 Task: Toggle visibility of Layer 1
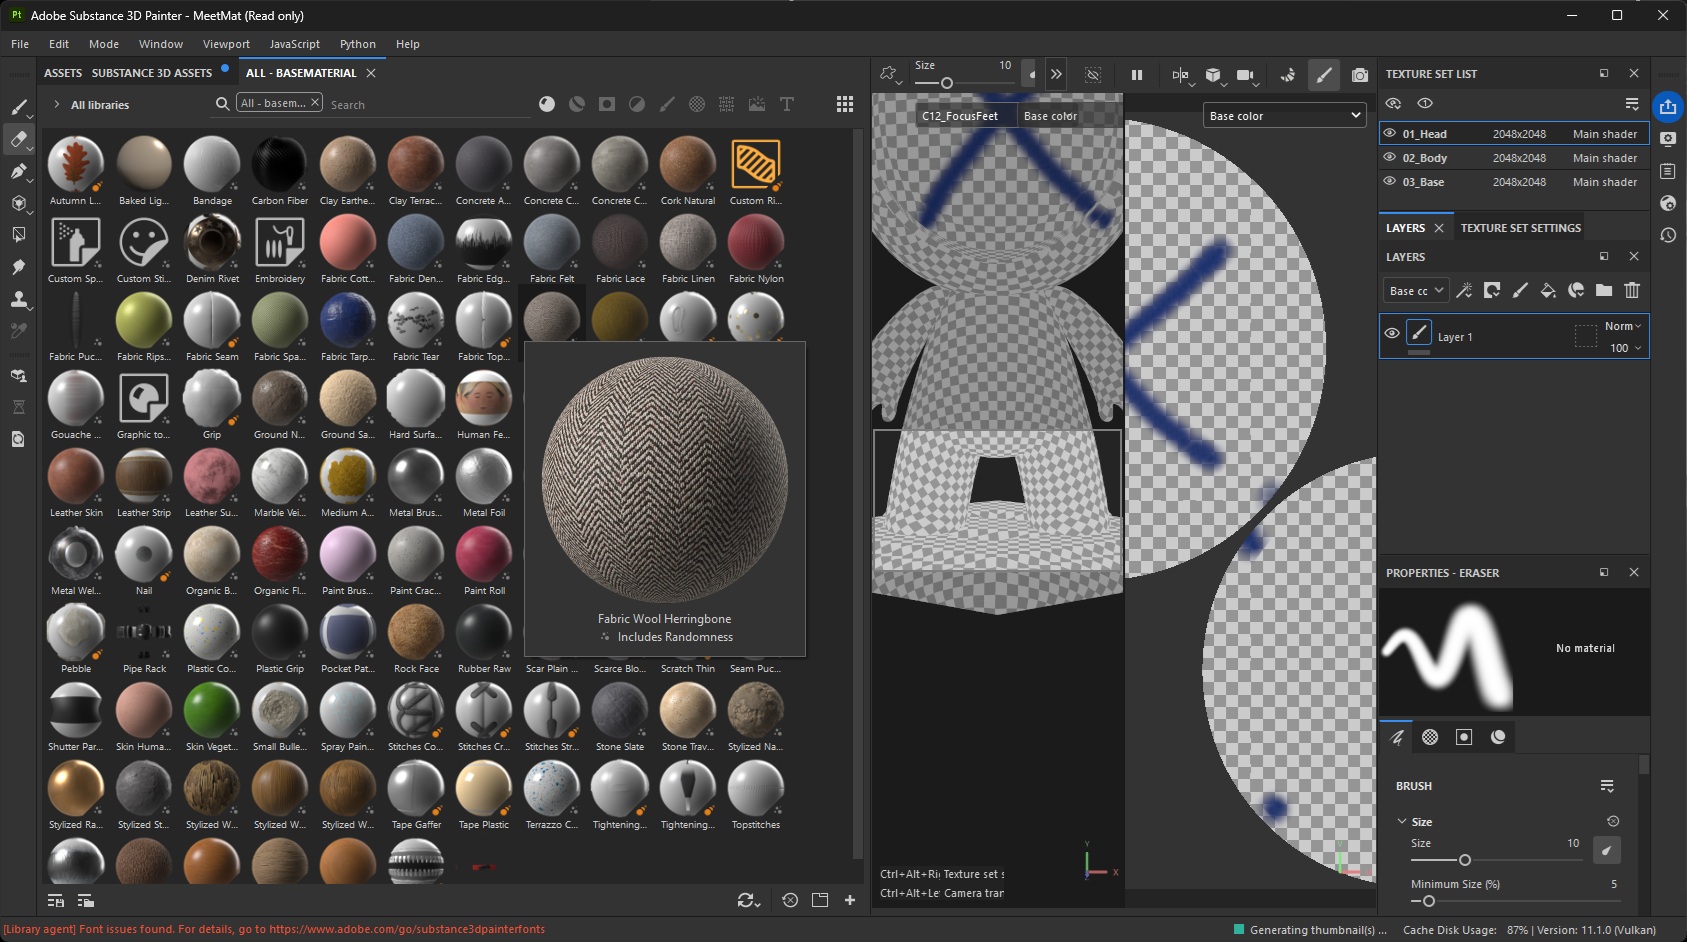click(x=1391, y=334)
